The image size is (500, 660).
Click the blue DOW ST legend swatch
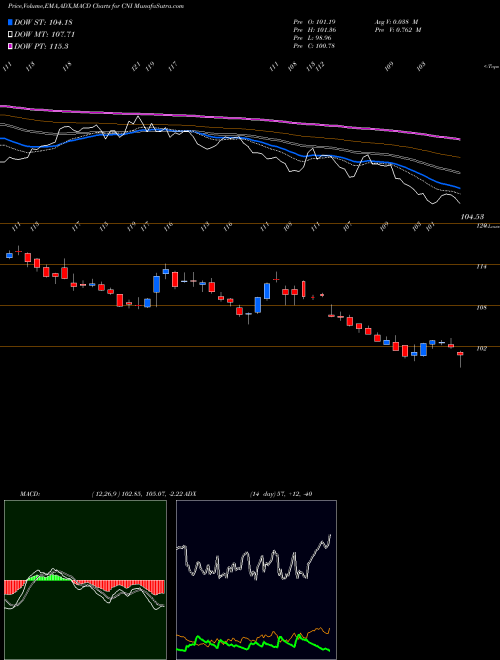point(10,22)
